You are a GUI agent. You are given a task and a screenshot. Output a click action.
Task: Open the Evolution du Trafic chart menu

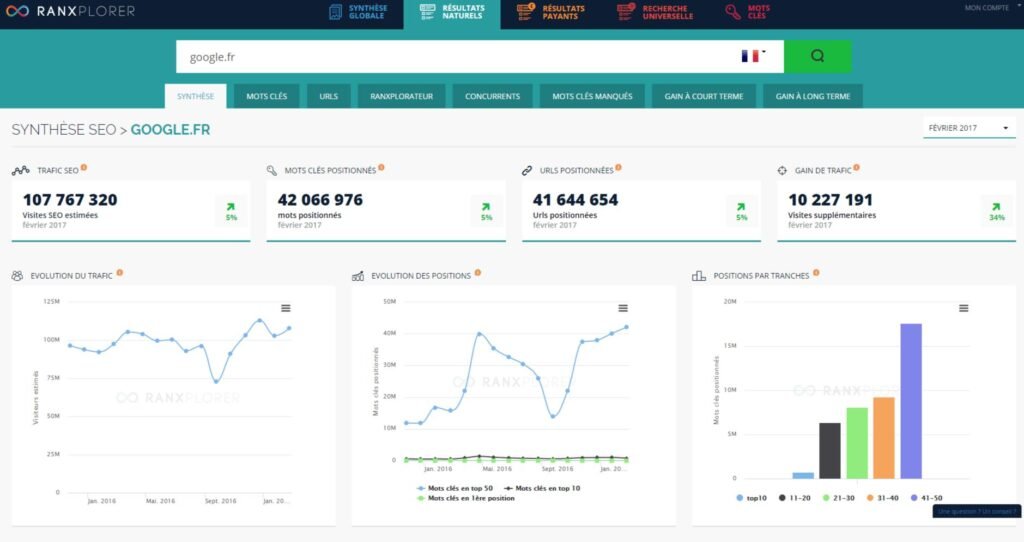285,308
